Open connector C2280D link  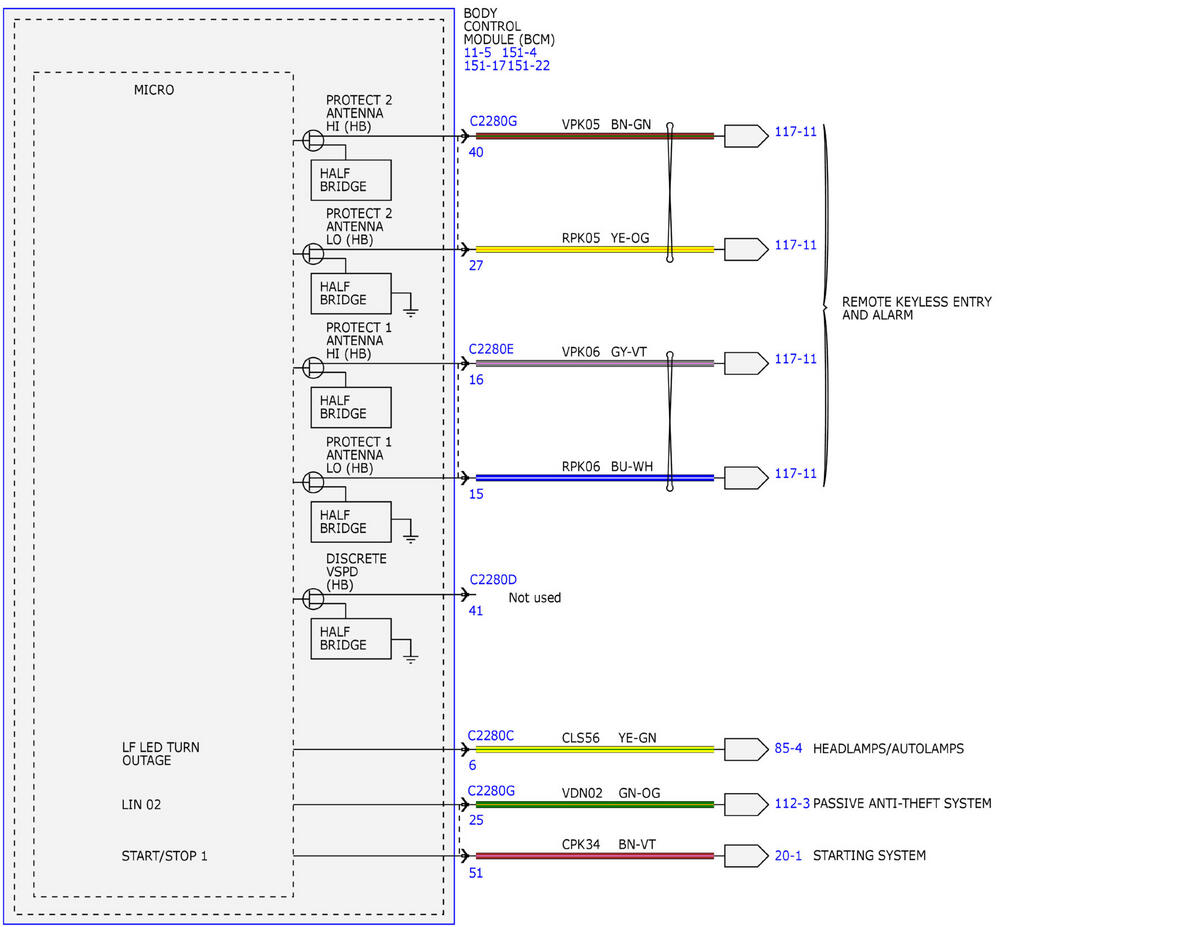click(x=493, y=580)
